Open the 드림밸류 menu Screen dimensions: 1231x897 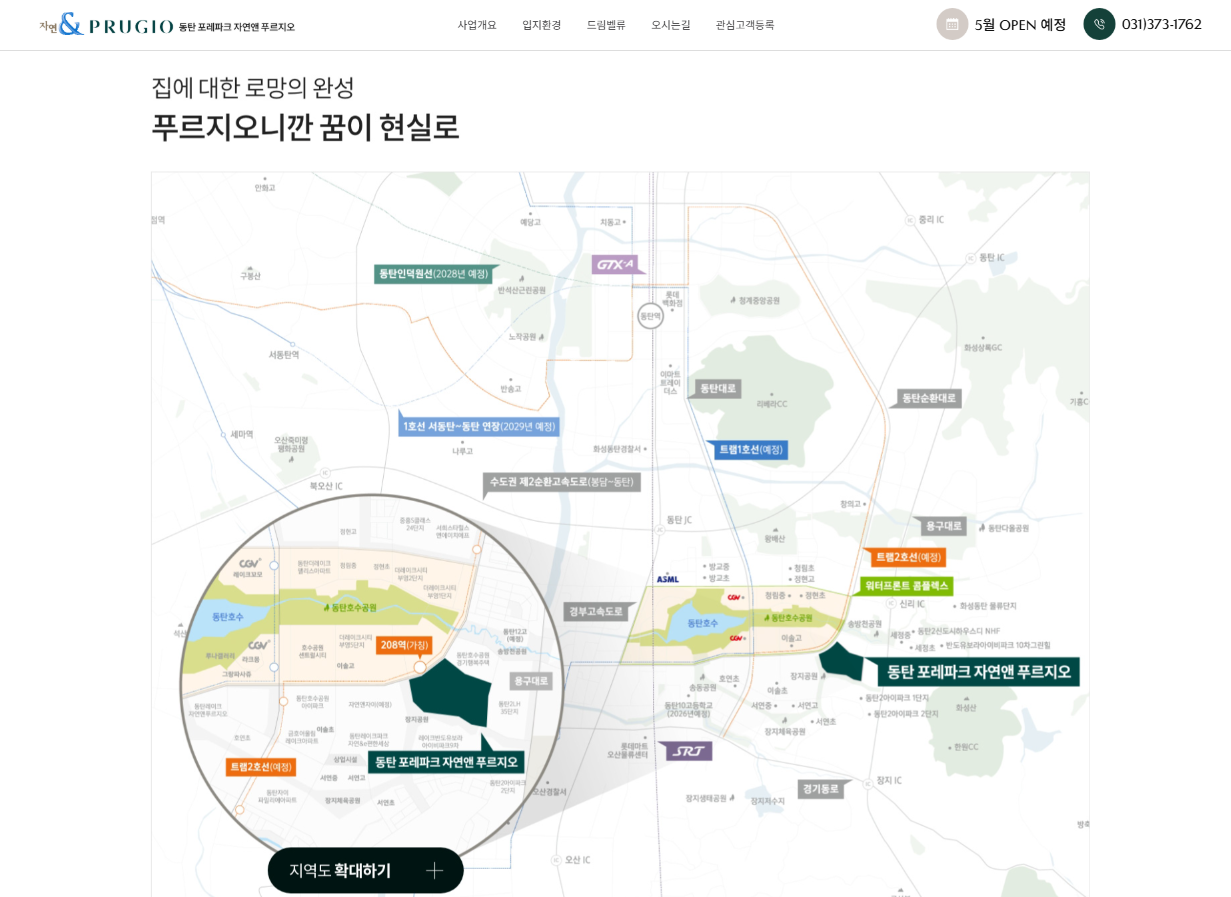pyautogui.click(x=606, y=25)
